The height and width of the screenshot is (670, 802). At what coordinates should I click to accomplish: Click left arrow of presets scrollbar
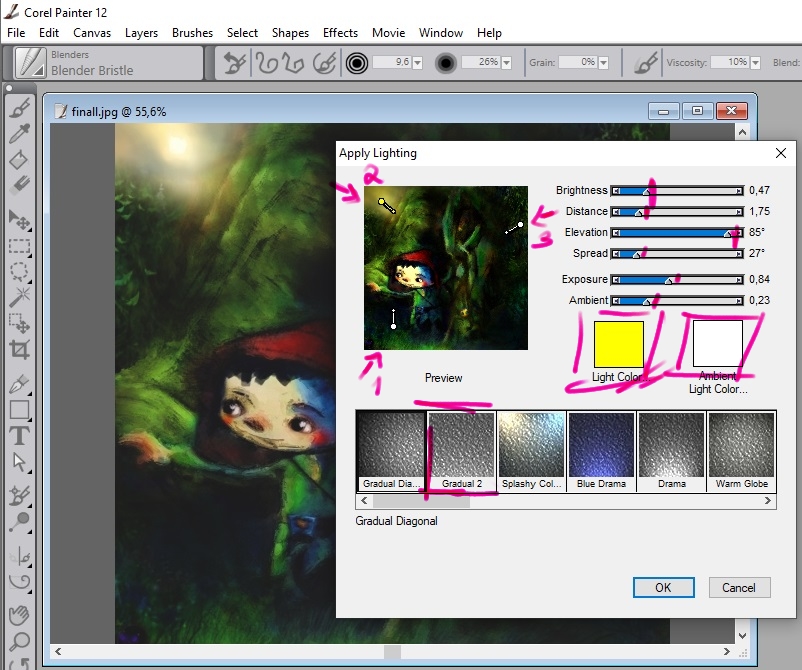(364, 501)
